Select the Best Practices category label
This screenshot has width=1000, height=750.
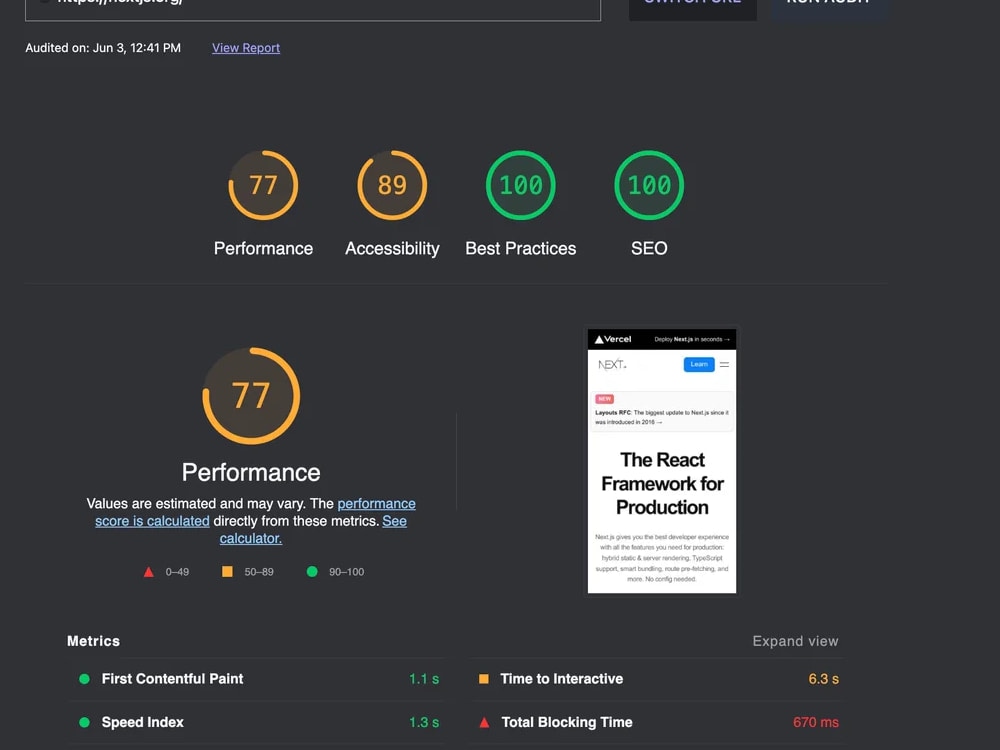click(x=520, y=248)
